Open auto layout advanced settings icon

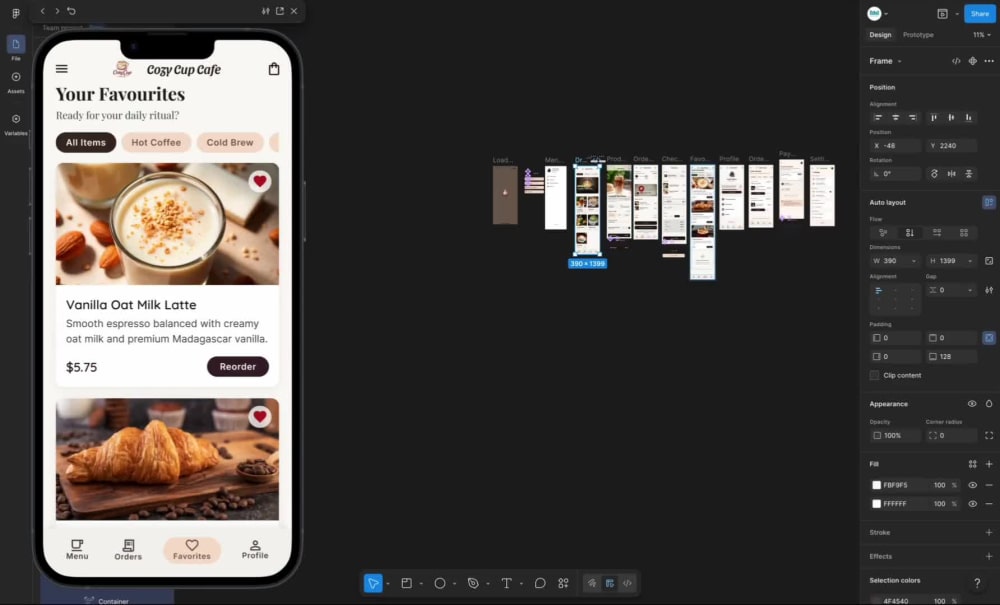(x=989, y=290)
